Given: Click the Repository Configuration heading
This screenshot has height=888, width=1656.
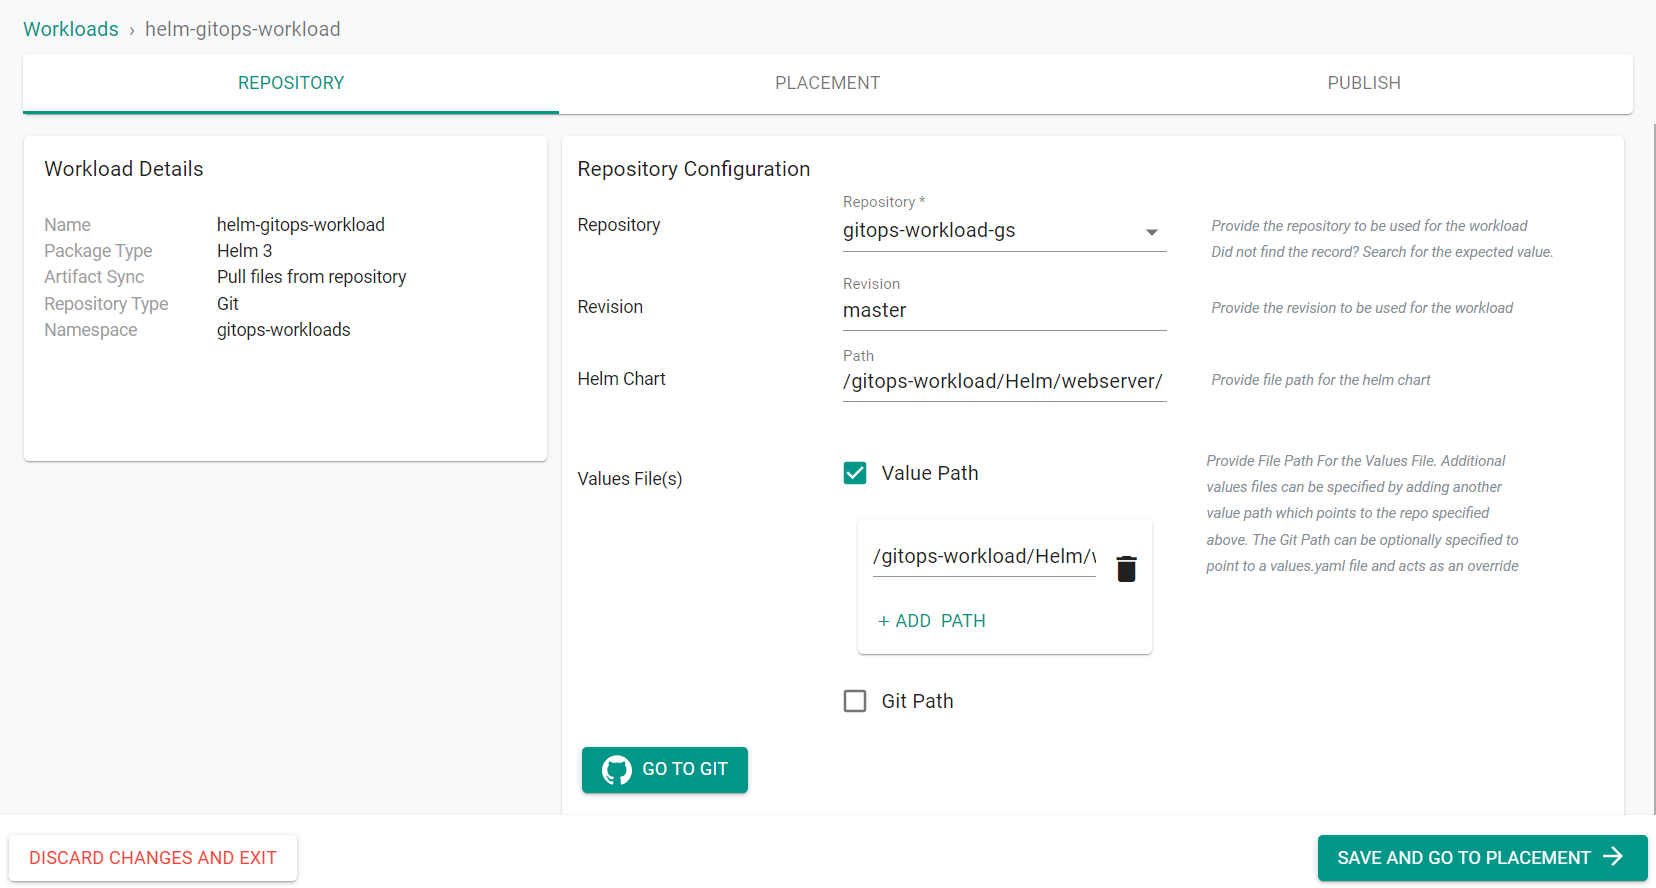Looking at the screenshot, I should click(x=694, y=169).
